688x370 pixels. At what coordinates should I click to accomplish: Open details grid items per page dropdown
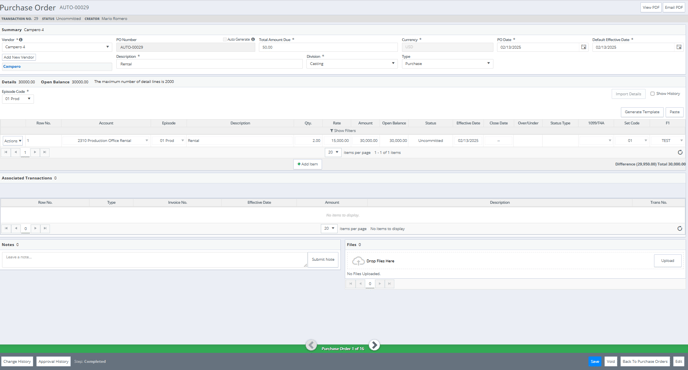[333, 152]
